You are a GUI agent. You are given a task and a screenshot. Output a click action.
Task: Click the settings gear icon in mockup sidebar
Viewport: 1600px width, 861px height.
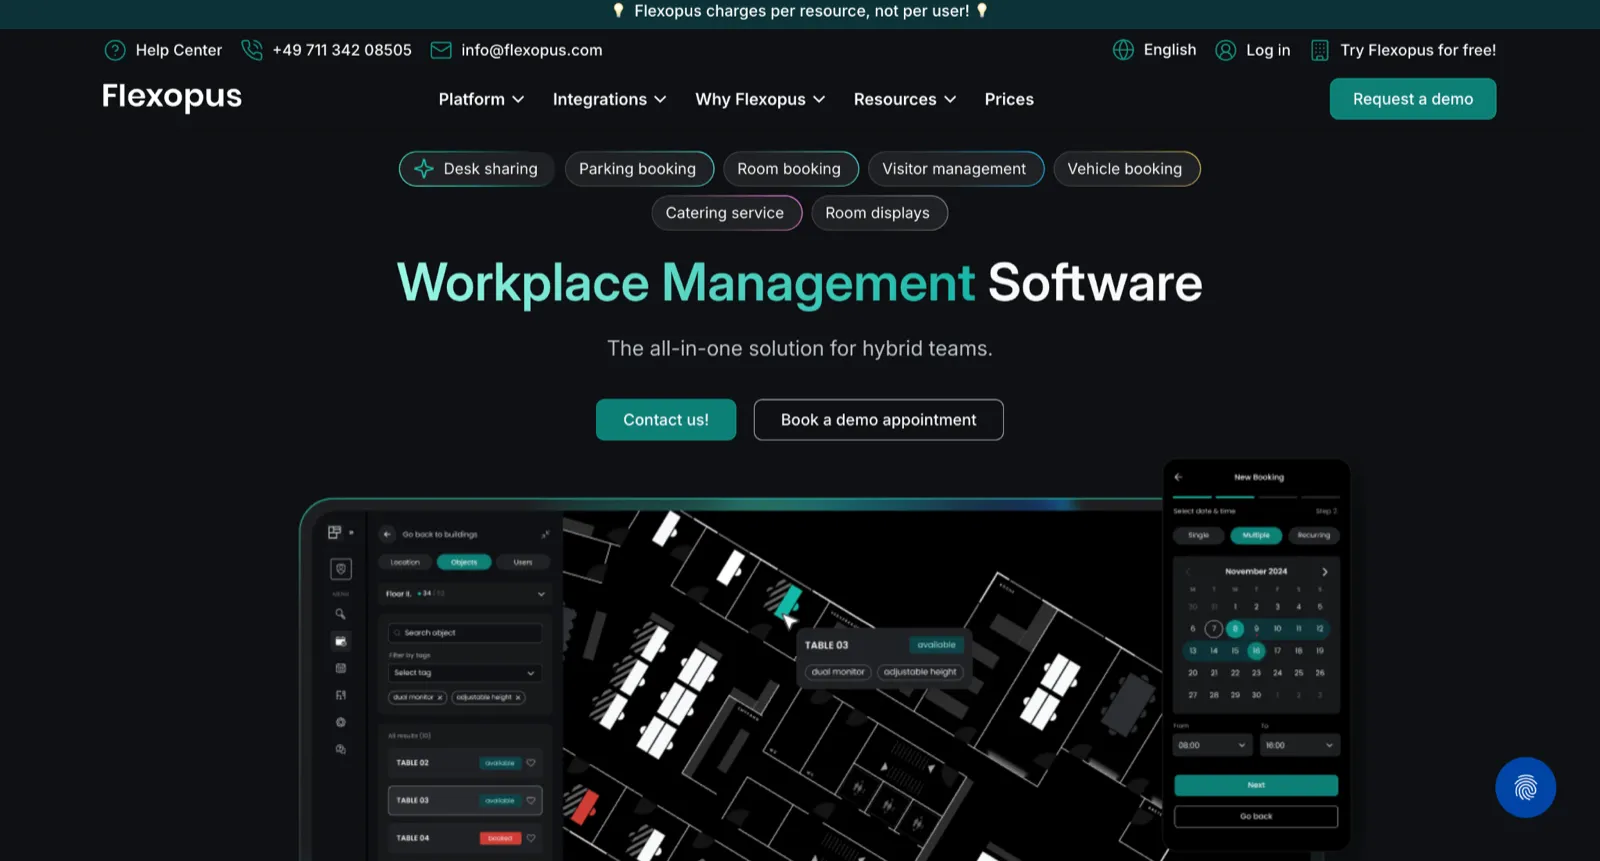340,722
